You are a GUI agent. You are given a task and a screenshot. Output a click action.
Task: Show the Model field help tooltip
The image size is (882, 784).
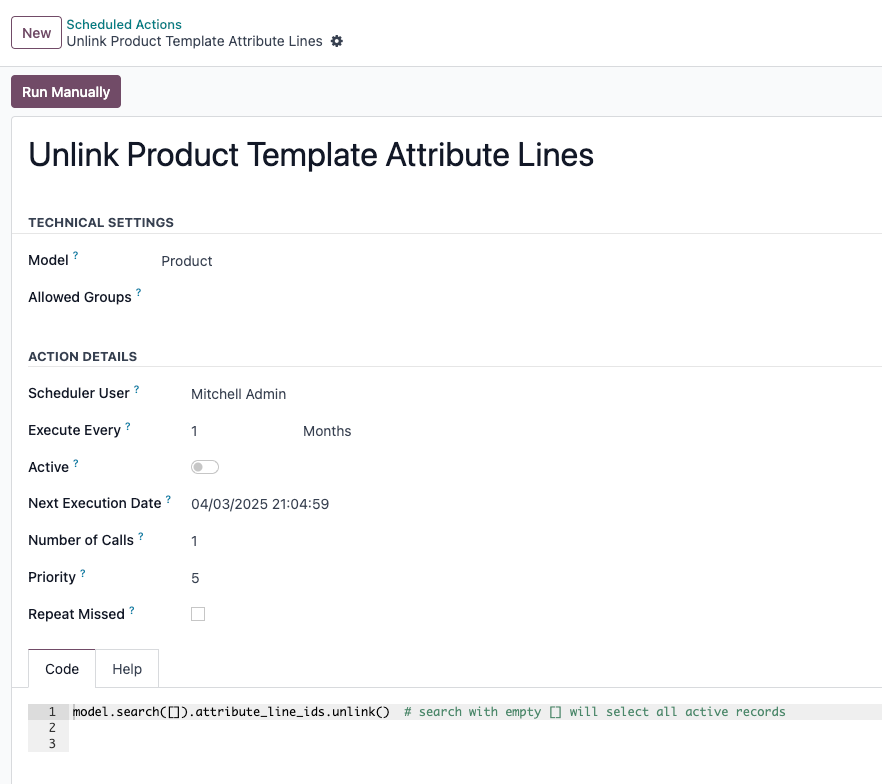point(75,255)
